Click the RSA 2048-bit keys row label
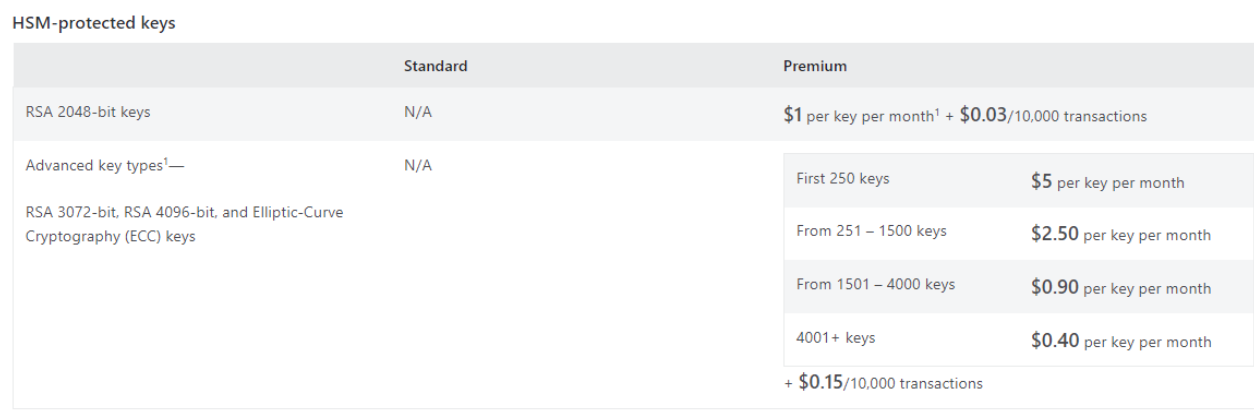Viewport: 1254px width, 418px height. coord(88,112)
